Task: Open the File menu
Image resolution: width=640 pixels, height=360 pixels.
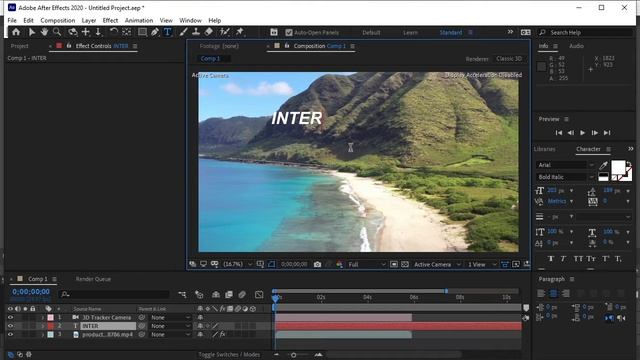Action: click(12, 20)
